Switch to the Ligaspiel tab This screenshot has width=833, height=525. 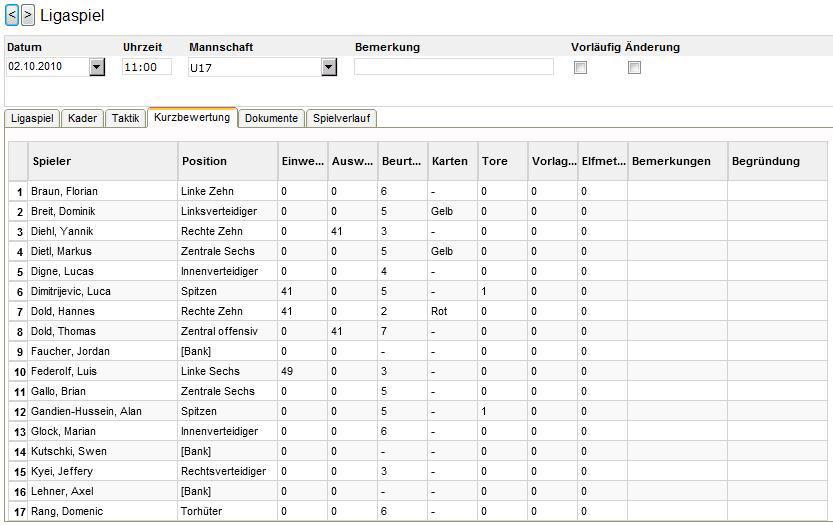click(32, 118)
